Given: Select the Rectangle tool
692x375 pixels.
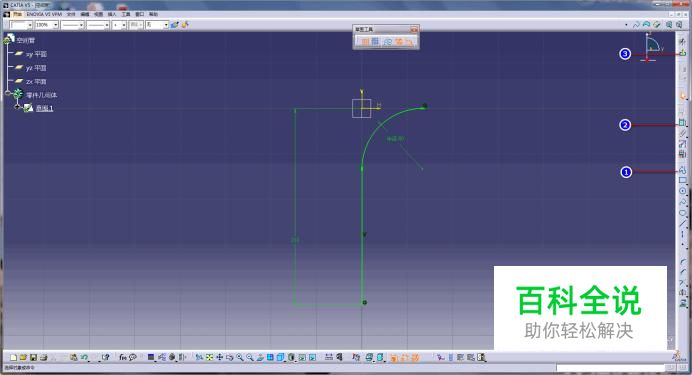Looking at the screenshot, I should 682,180.
